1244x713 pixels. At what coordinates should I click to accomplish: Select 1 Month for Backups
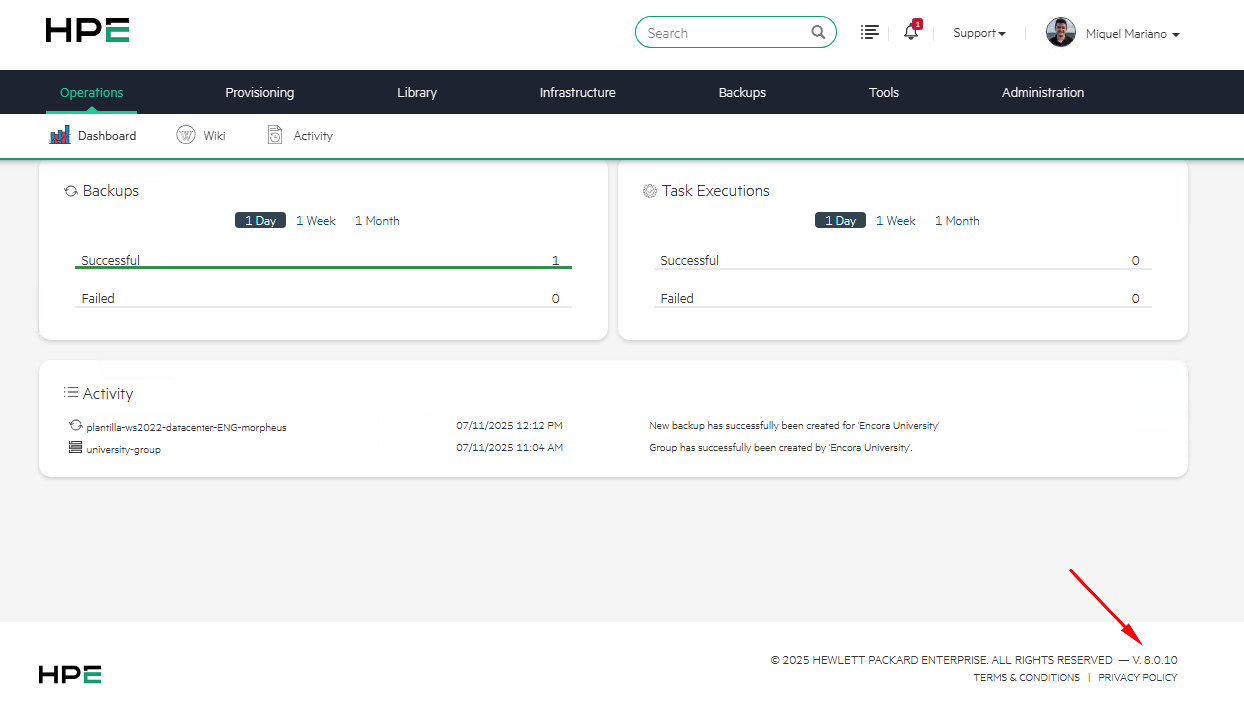click(x=377, y=221)
